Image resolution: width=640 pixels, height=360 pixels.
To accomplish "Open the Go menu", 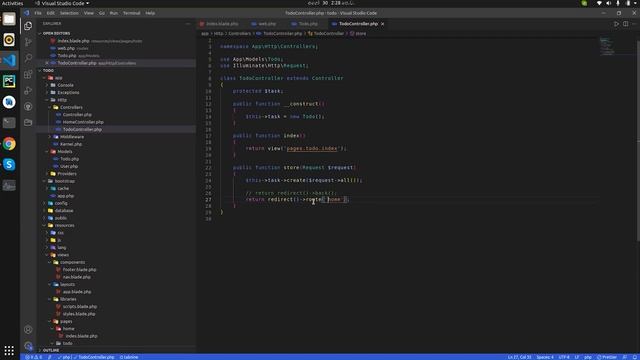I will click(x=102, y=13).
